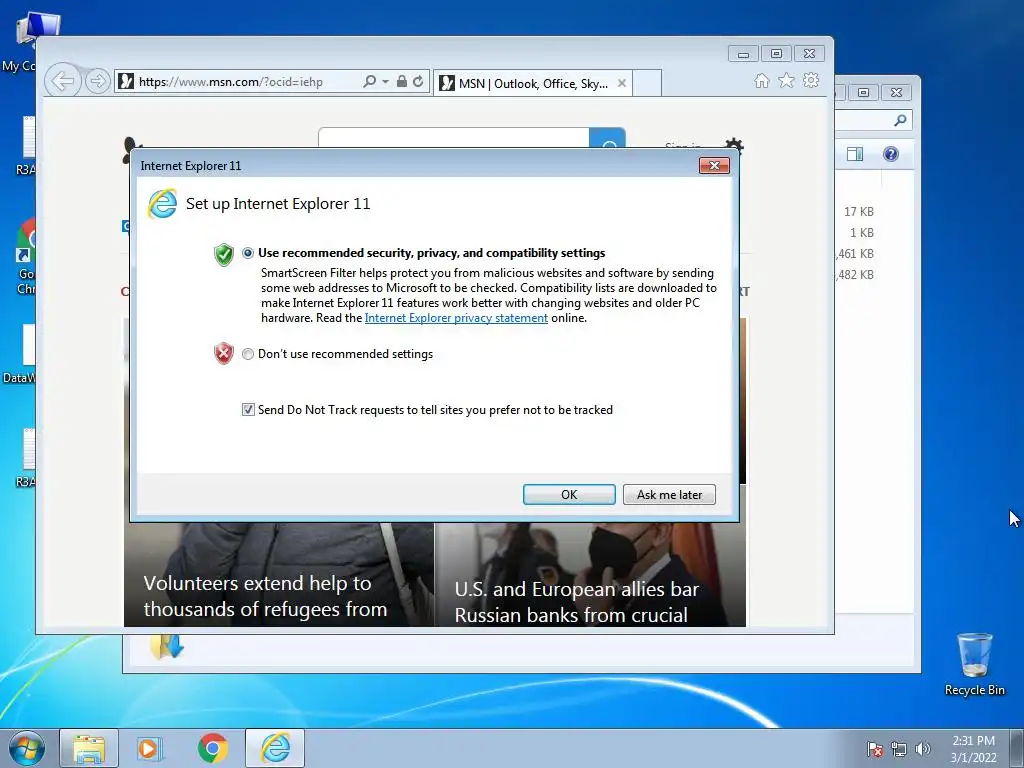
Task: Click Internet Explorer taskbar icon
Action: coord(275,748)
